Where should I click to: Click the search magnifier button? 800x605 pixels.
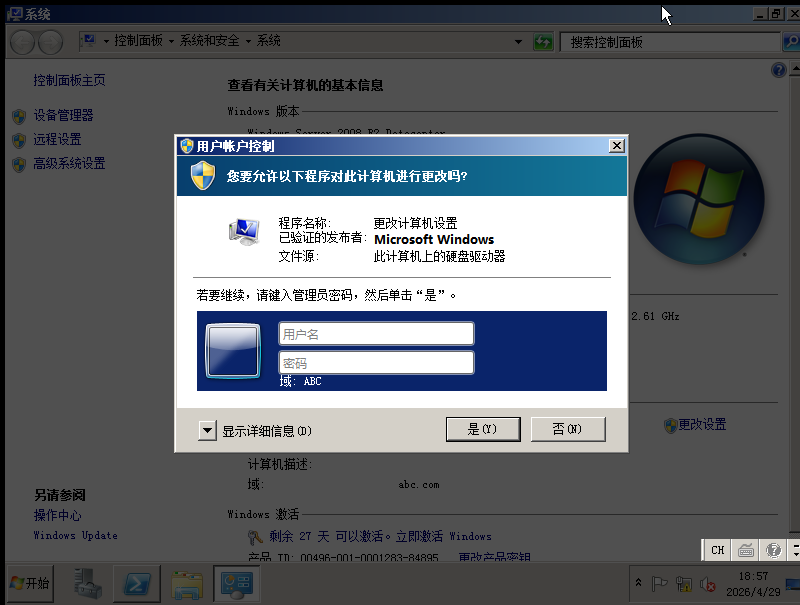(x=791, y=42)
